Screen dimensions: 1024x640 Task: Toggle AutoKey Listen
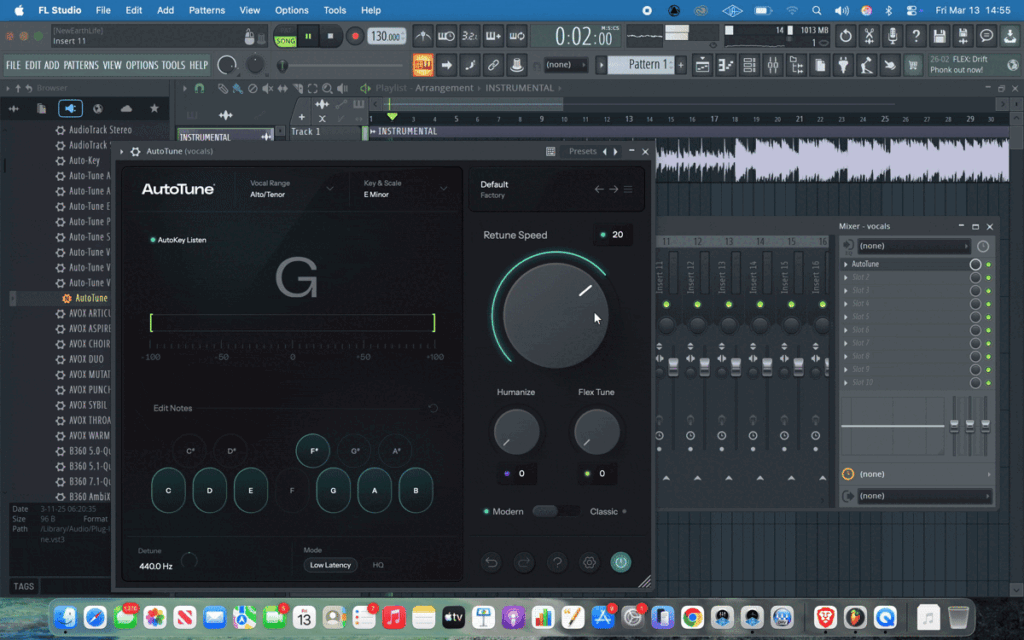click(x=178, y=240)
